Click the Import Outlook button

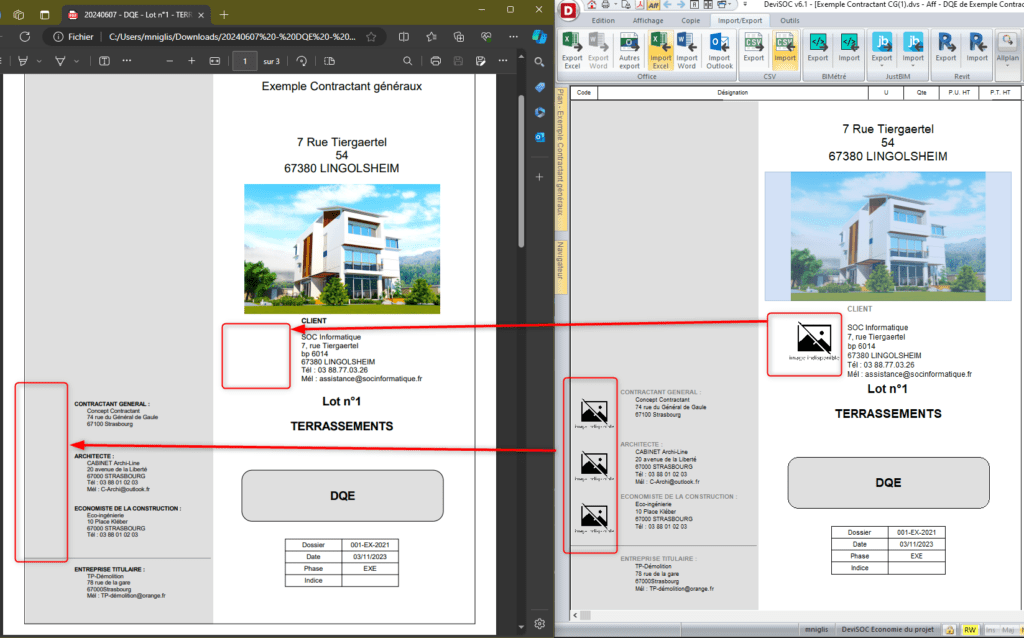[x=719, y=50]
